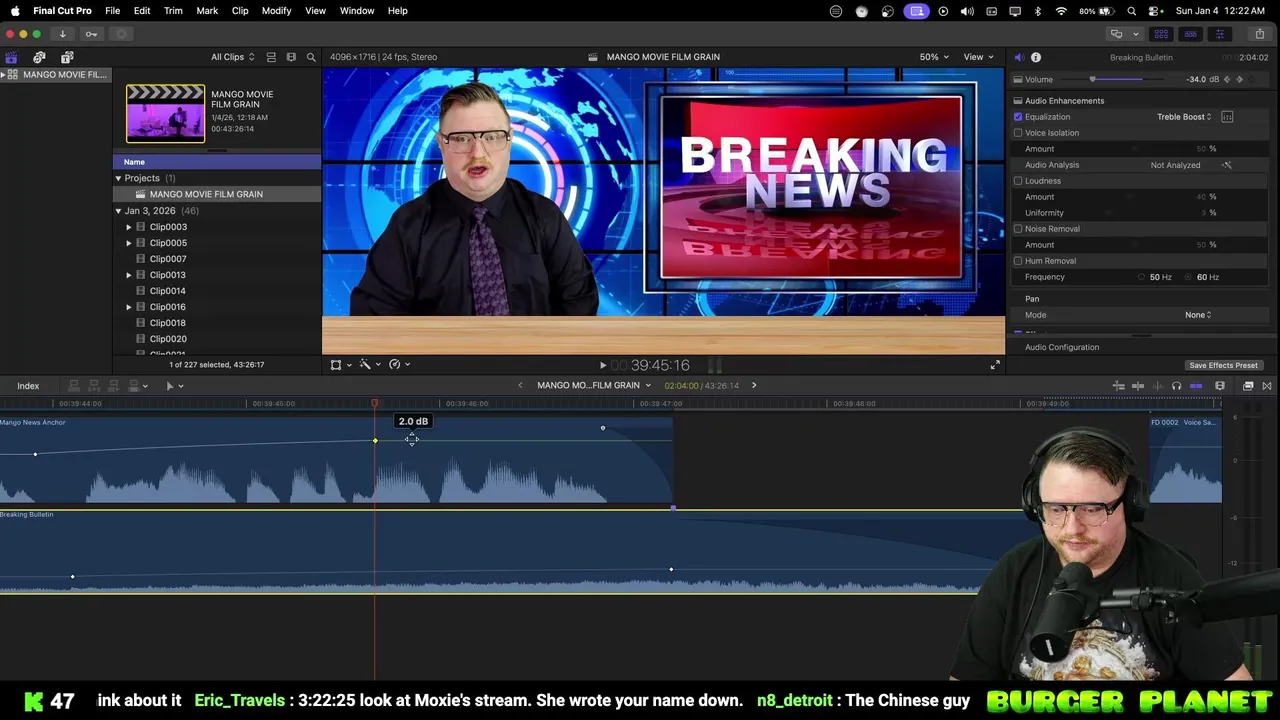This screenshot has height=720, width=1280.
Task: Click the timeline Index button
Action: click(x=28, y=386)
